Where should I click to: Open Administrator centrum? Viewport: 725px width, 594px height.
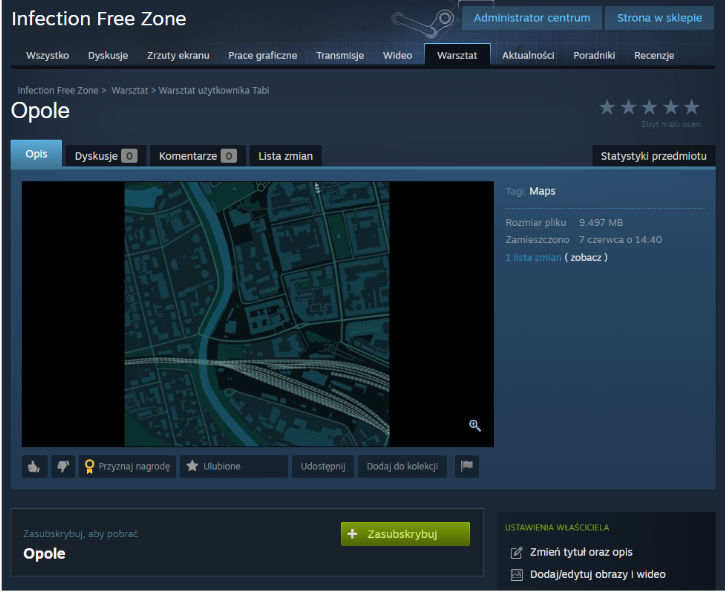[x=532, y=18]
